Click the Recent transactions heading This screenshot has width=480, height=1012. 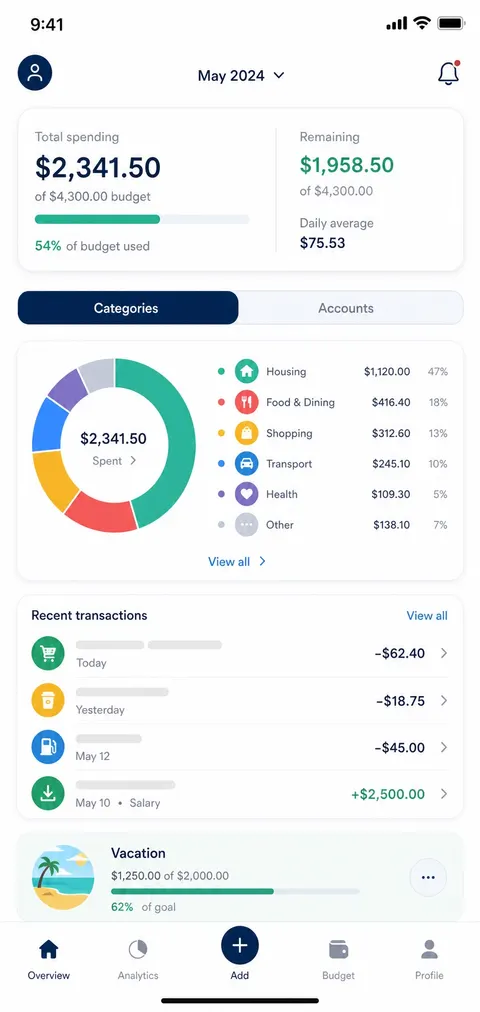(x=89, y=616)
